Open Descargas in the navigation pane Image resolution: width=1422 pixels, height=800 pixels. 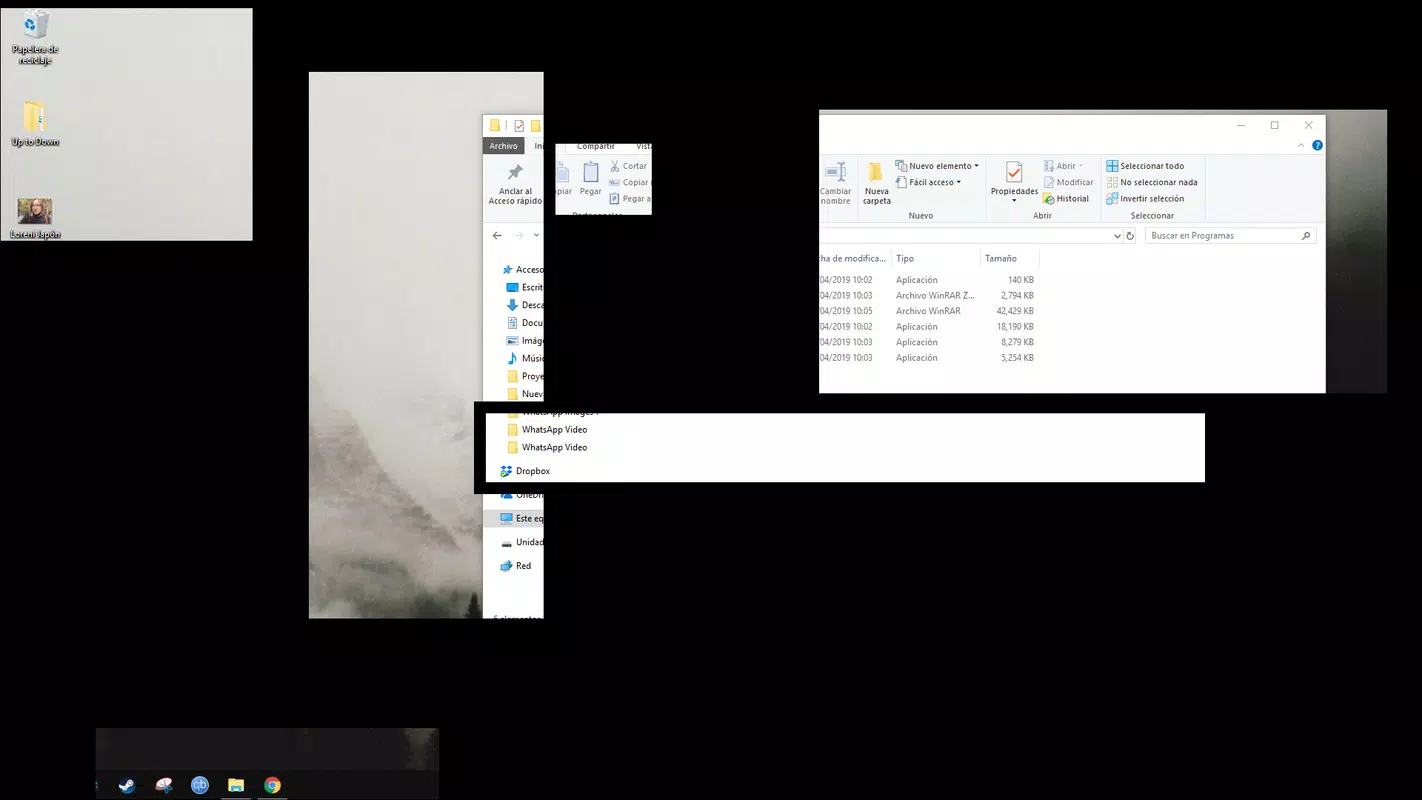click(525, 305)
